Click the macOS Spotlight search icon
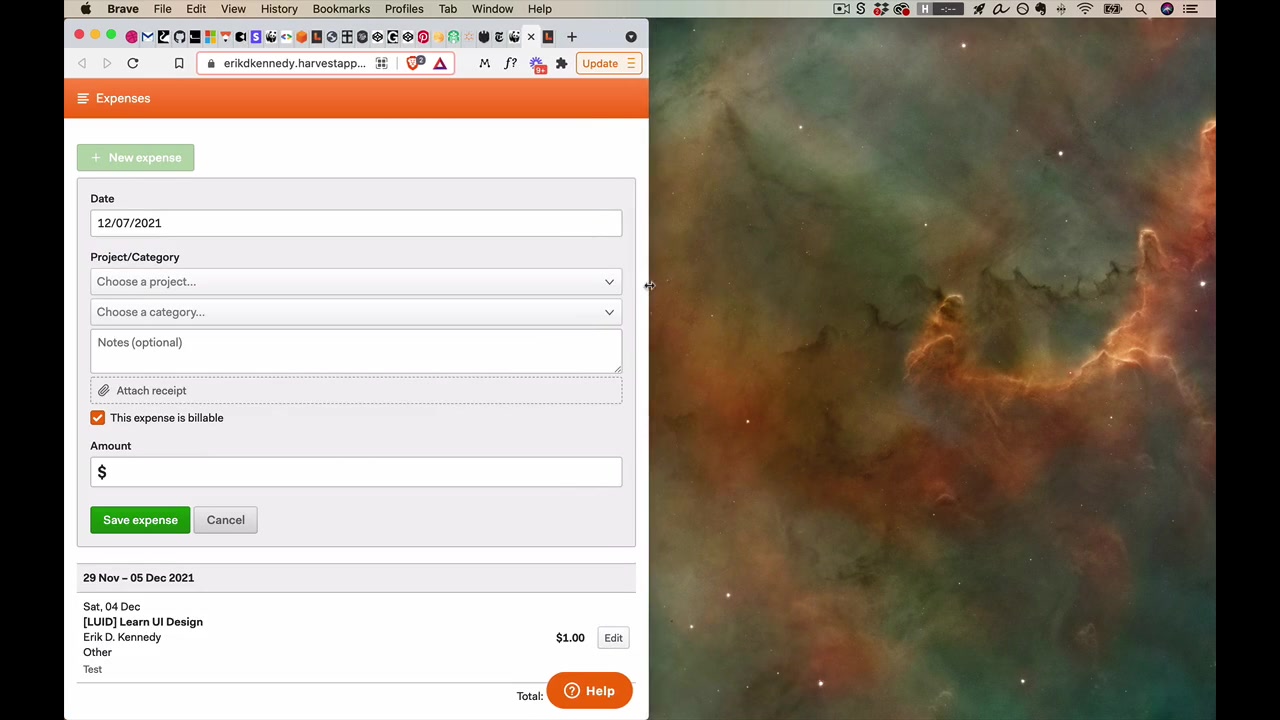This screenshot has width=1280, height=720. click(1140, 9)
